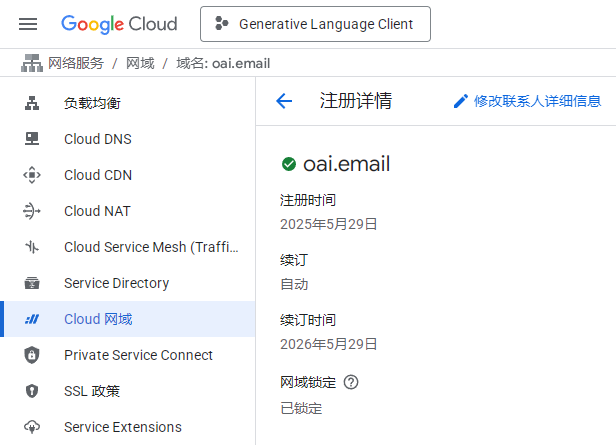Click the Service Extensions cloud icon
The width and height of the screenshot is (616, 445).
pyautogui.click(x=32, y=427)
